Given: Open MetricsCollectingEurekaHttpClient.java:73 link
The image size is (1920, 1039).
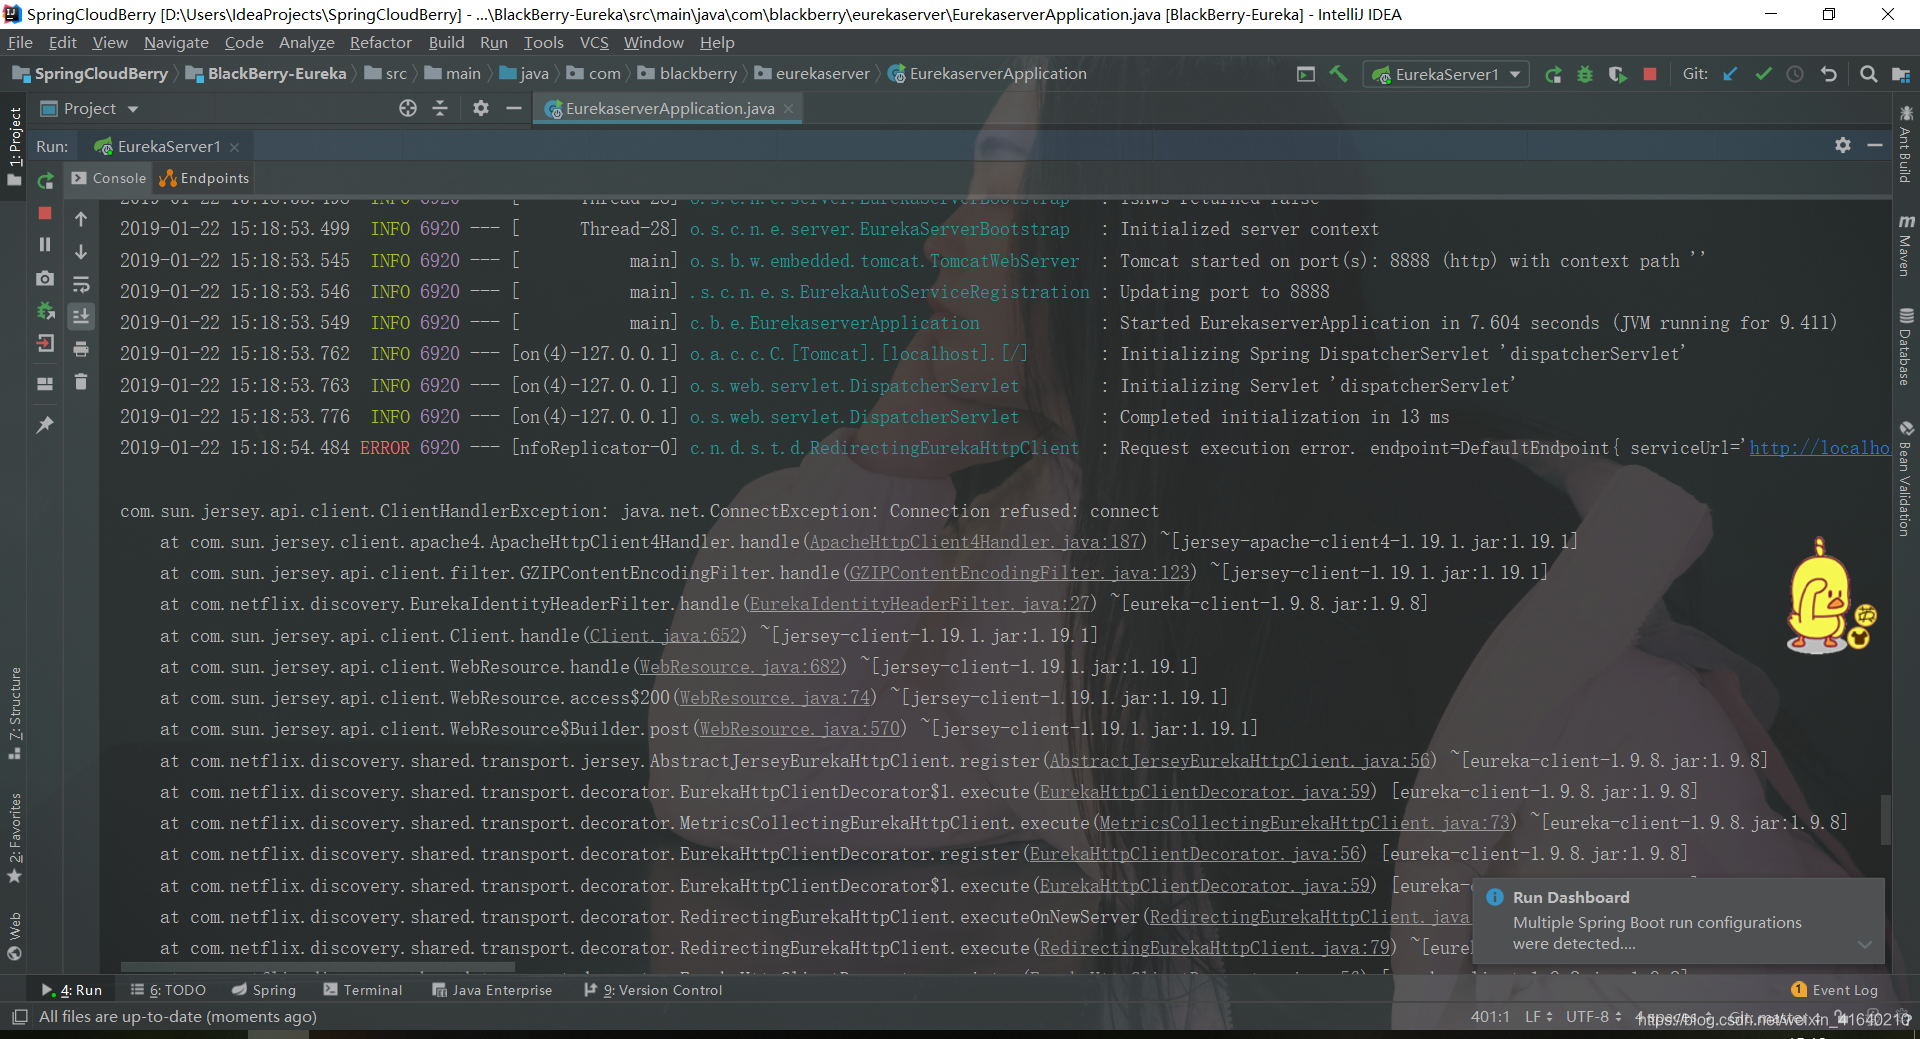Looking at the screenshot, I should [x=1304, y=823].
